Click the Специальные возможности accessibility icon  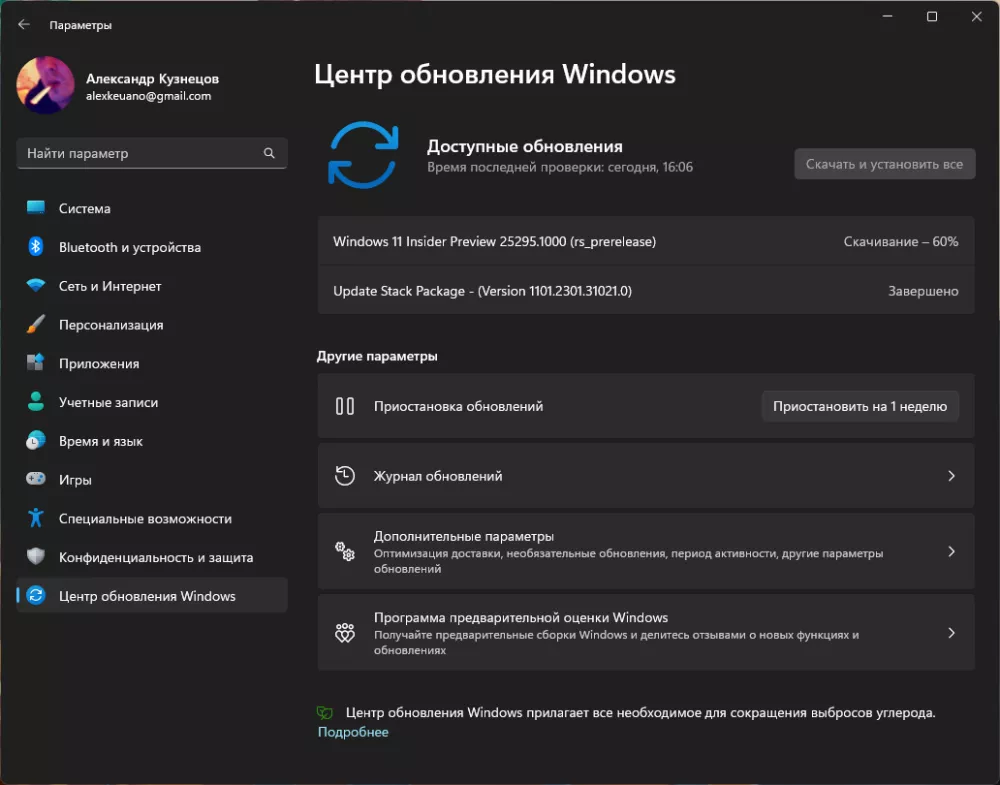(x=36, y=518)
